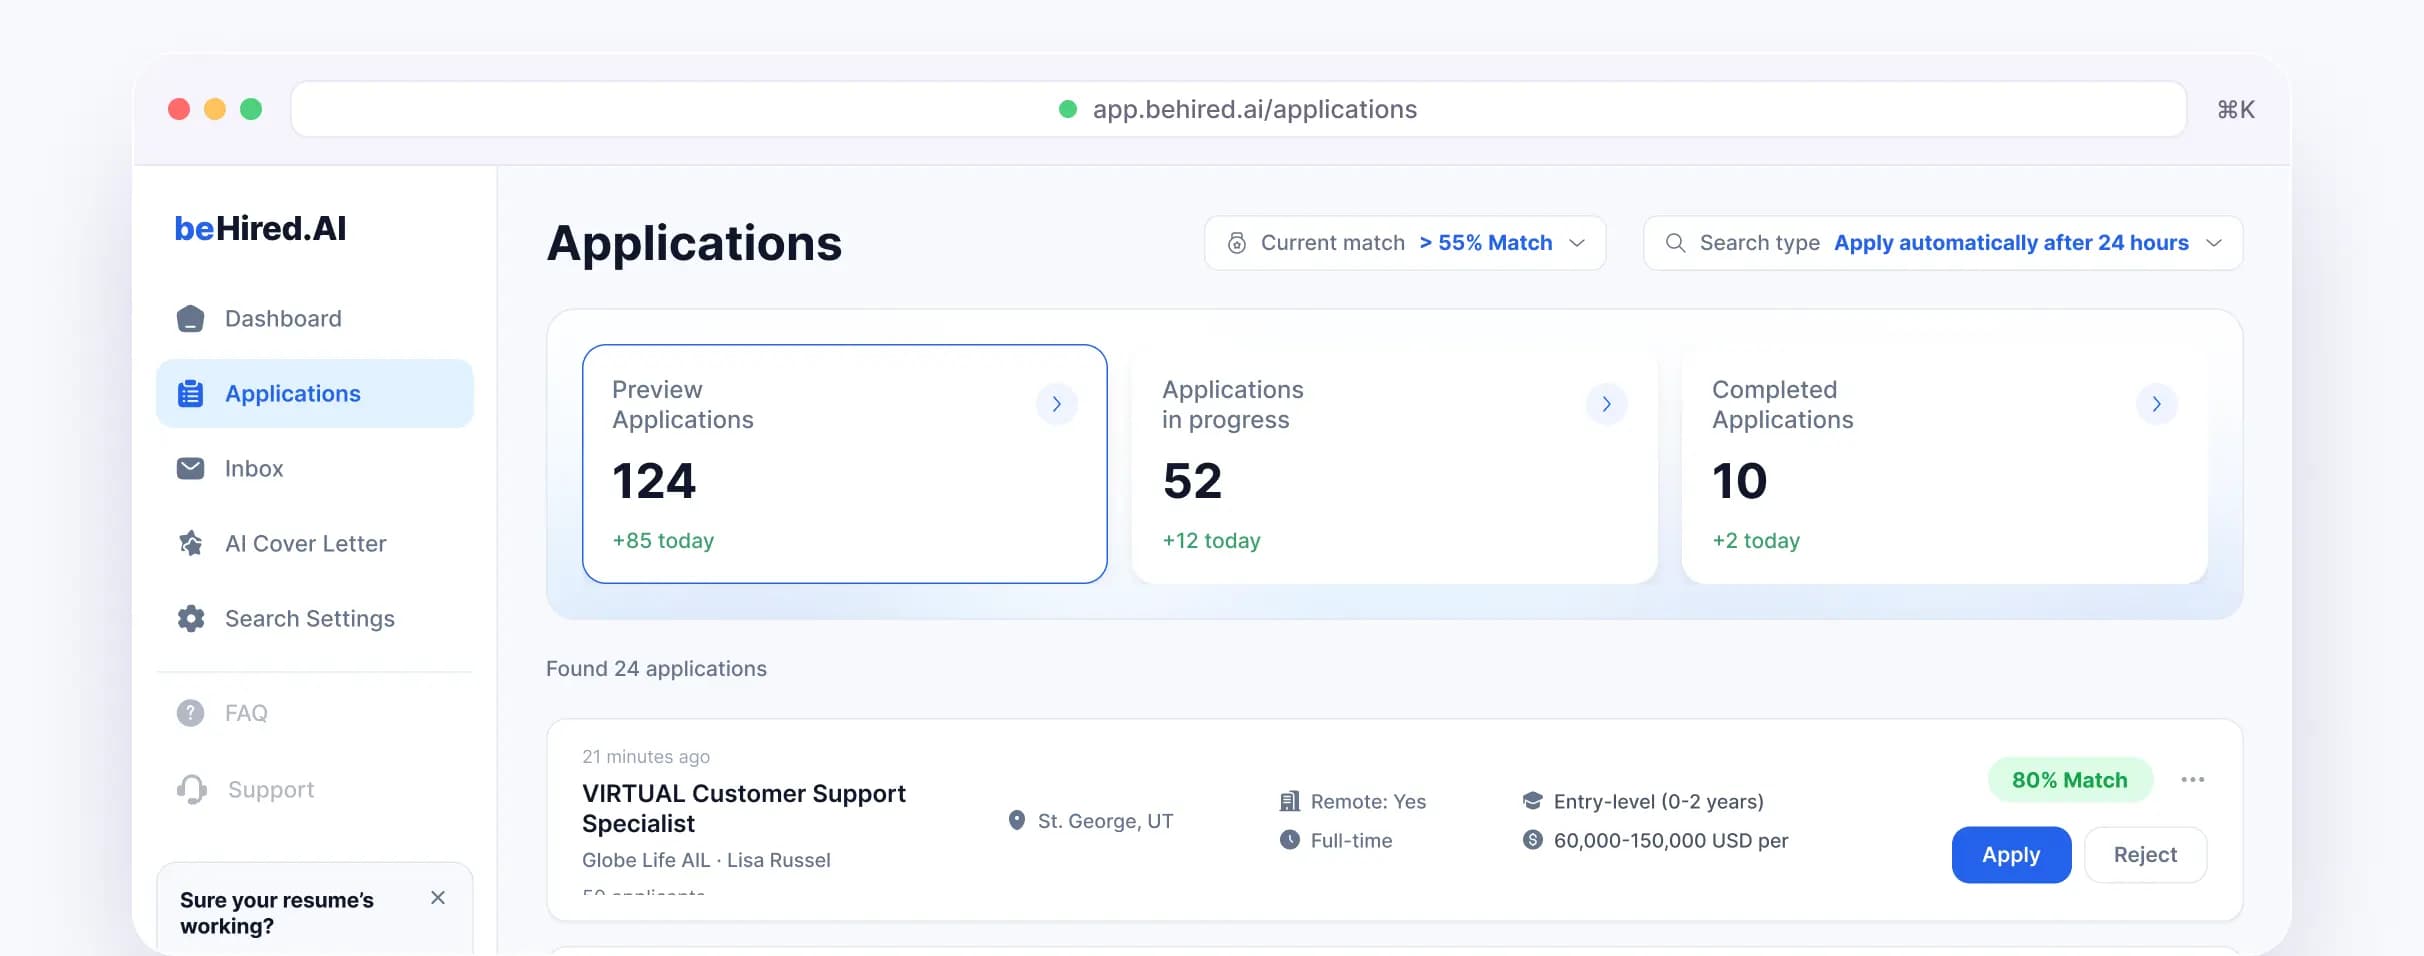Click the address bar showing app.behired.ai/applications
This screenshot has width=2424, height=956.
tap(1238, 109)
